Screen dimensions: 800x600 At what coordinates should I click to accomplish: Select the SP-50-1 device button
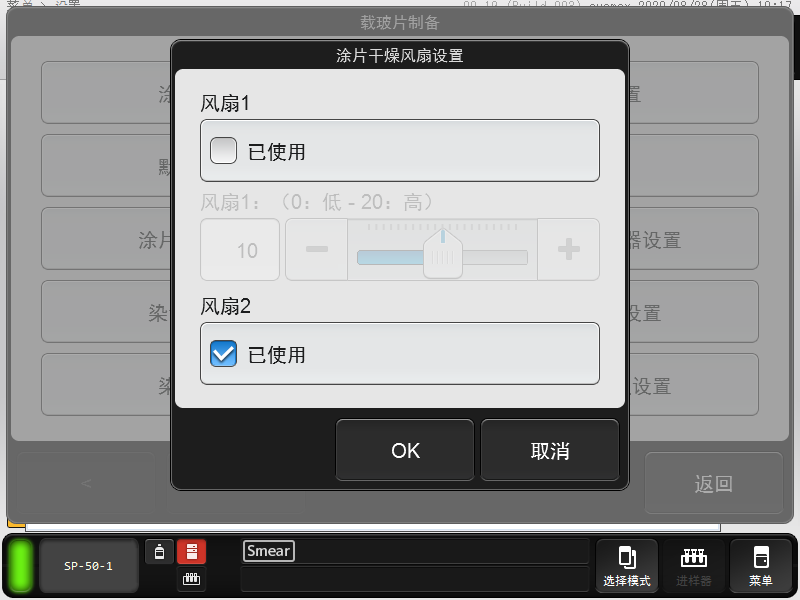(88, 566)
